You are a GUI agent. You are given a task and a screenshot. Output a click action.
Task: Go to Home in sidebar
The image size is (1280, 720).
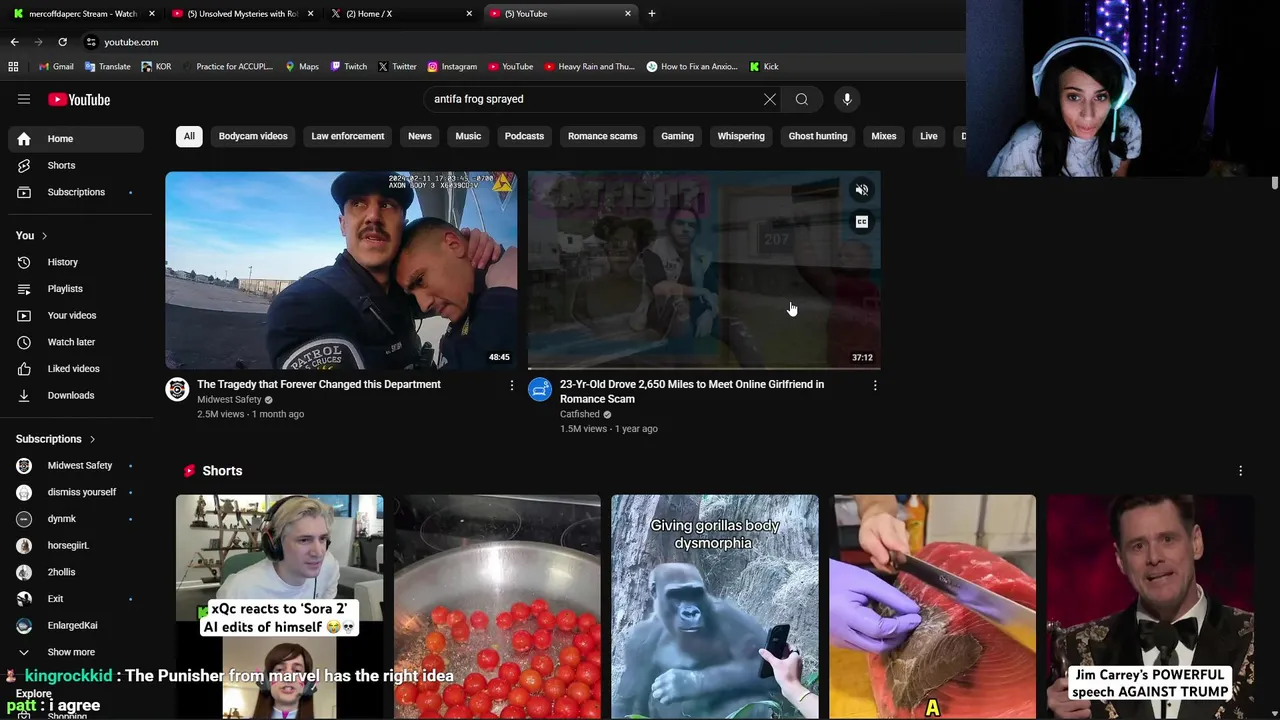coord(76,139)
